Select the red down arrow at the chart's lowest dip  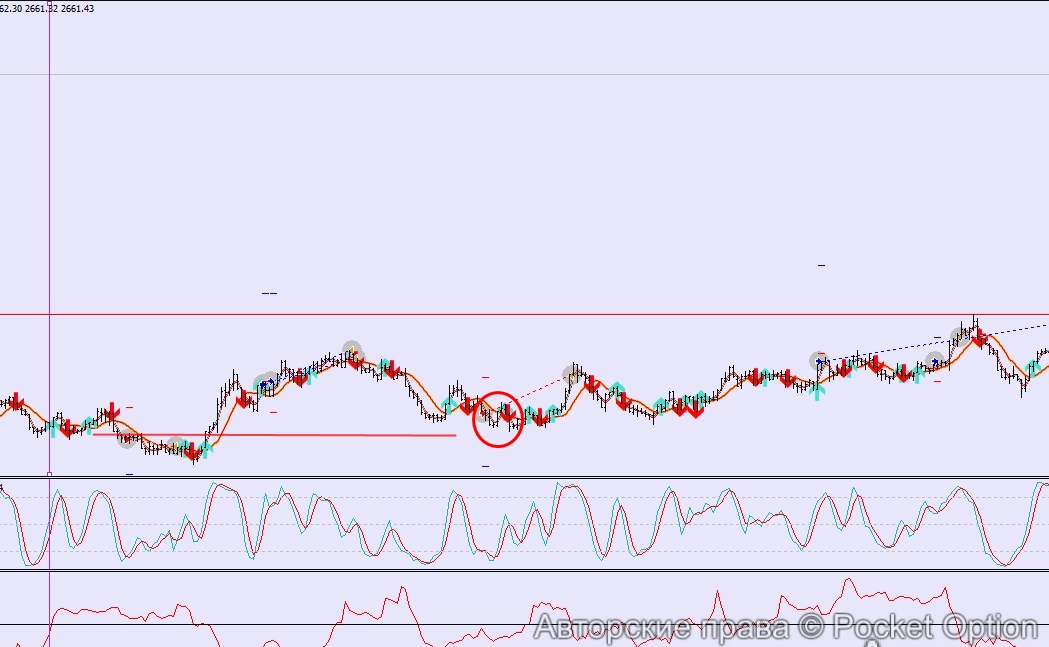192,452
